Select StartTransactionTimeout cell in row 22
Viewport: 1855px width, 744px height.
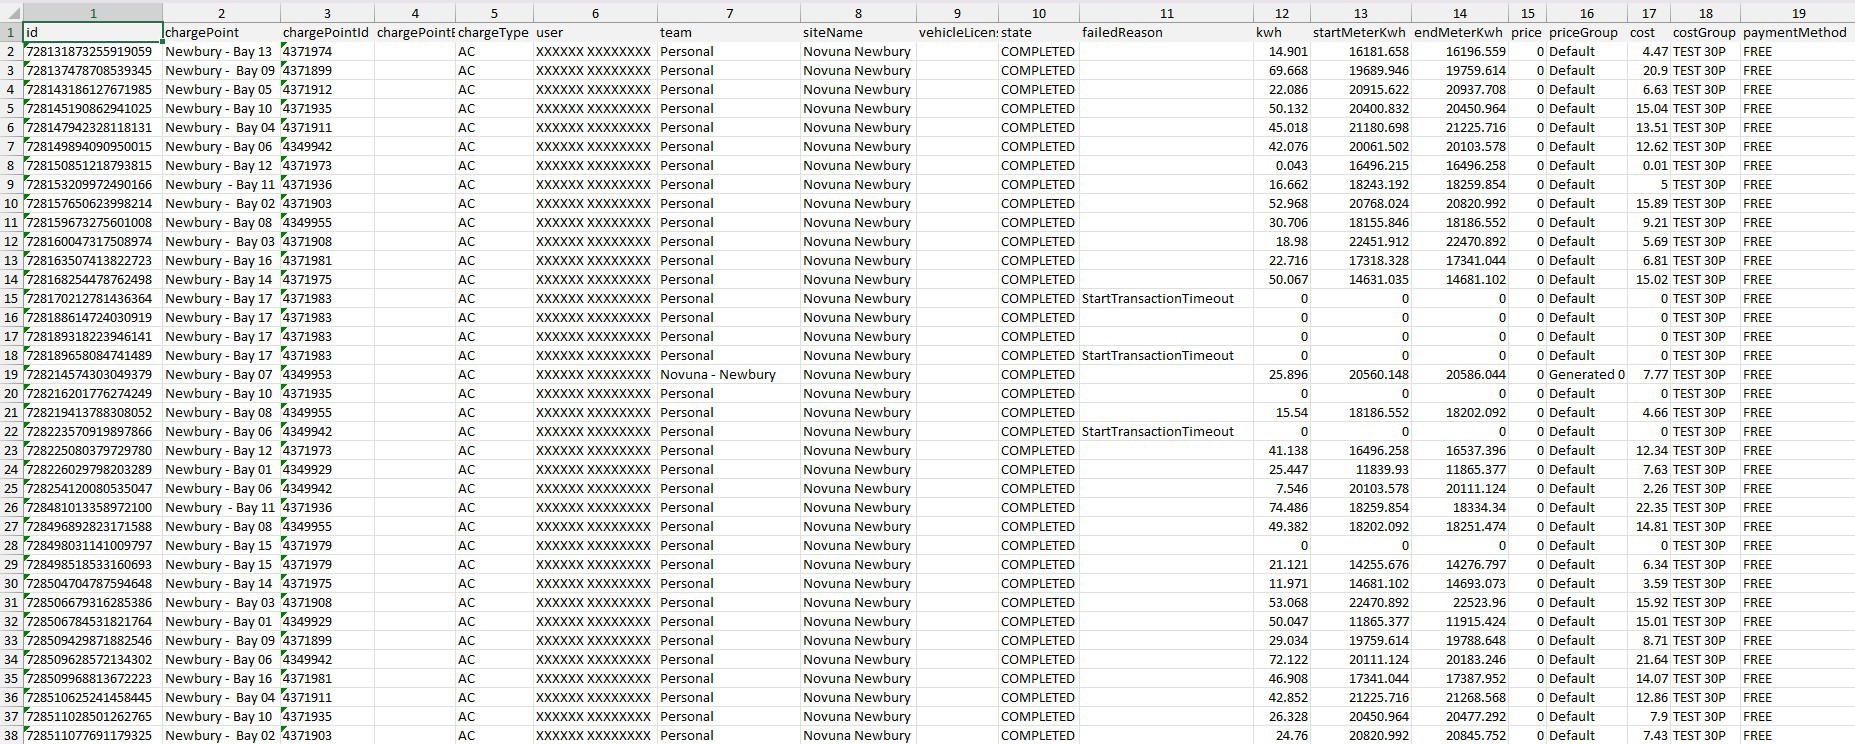click(1158, 432)
